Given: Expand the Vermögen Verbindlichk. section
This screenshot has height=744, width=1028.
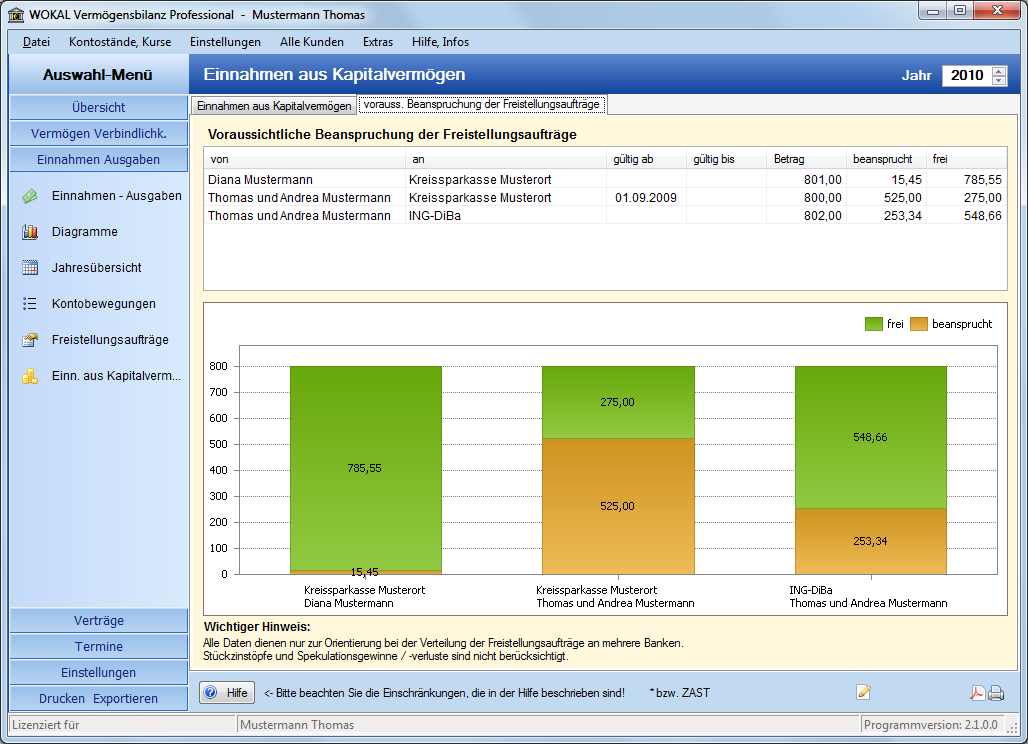Looking at the screenshot, I should click(98, 133).
